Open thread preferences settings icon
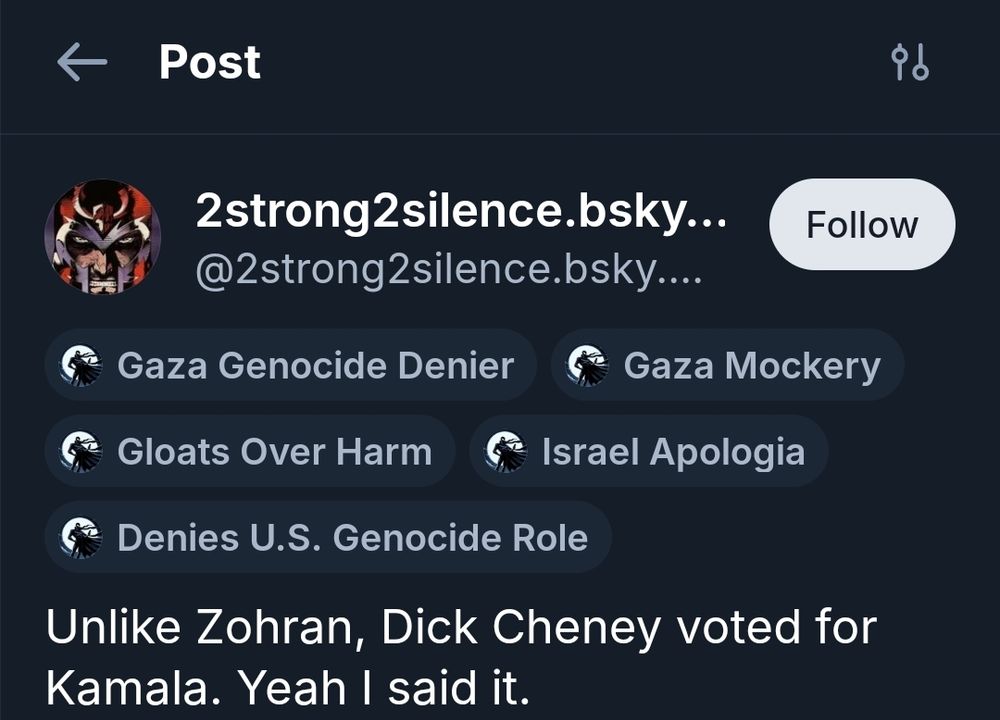The height and width of the screenshot is (720, 1000). tap(909, 63)
